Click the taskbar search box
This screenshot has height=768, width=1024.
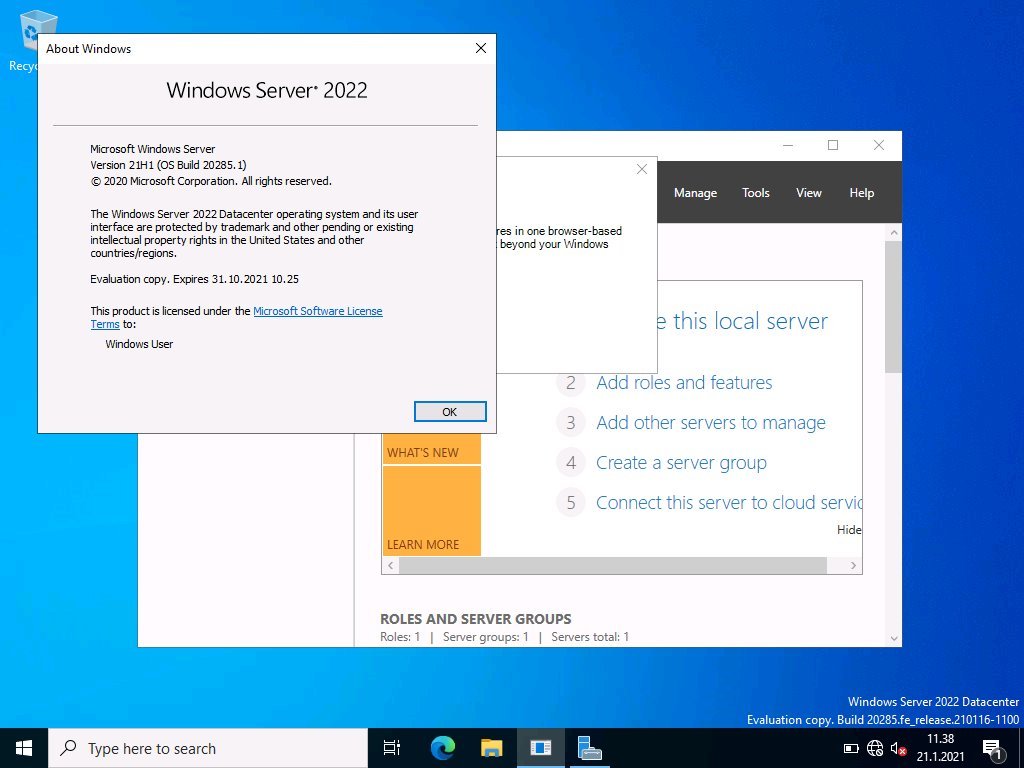click(208, 748)
